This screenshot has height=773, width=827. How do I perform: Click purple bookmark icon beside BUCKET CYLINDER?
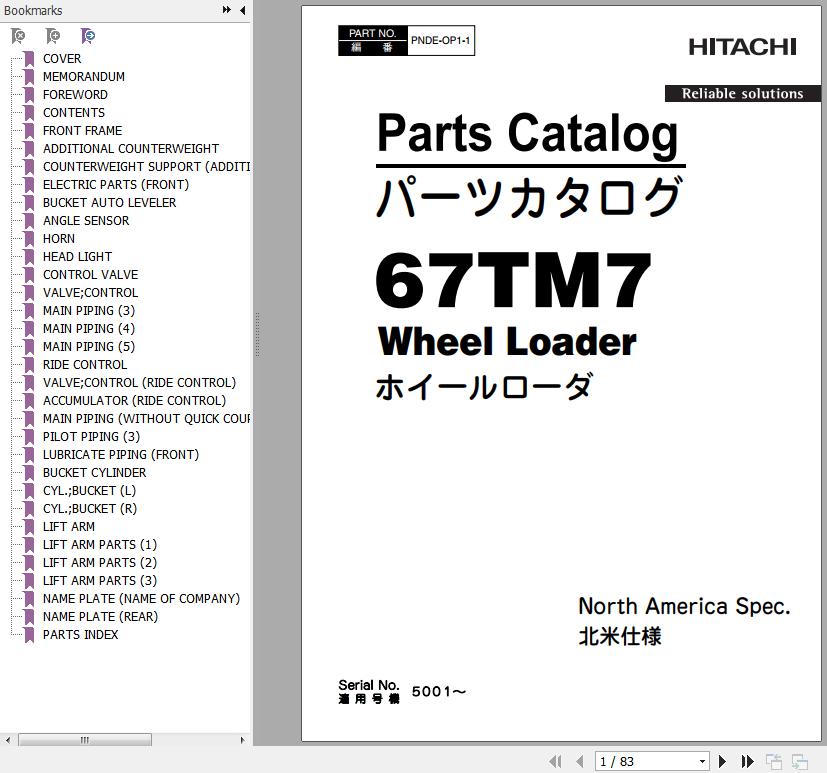(30, 473)
